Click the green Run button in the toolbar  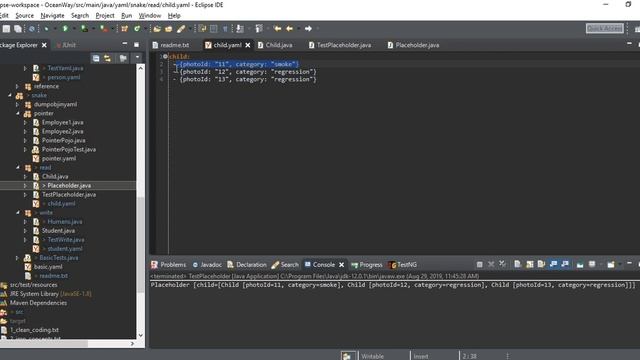65,29
